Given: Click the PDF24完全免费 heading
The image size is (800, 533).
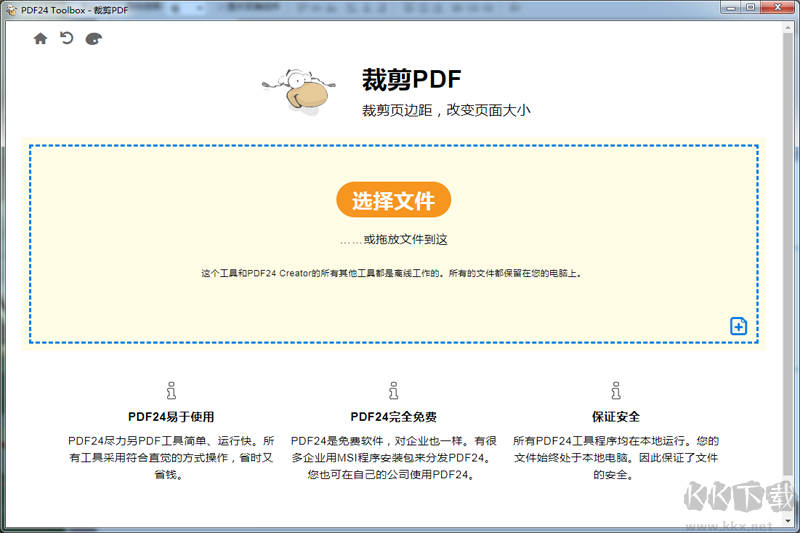Looking at the screenshot, I should [393, 417].
